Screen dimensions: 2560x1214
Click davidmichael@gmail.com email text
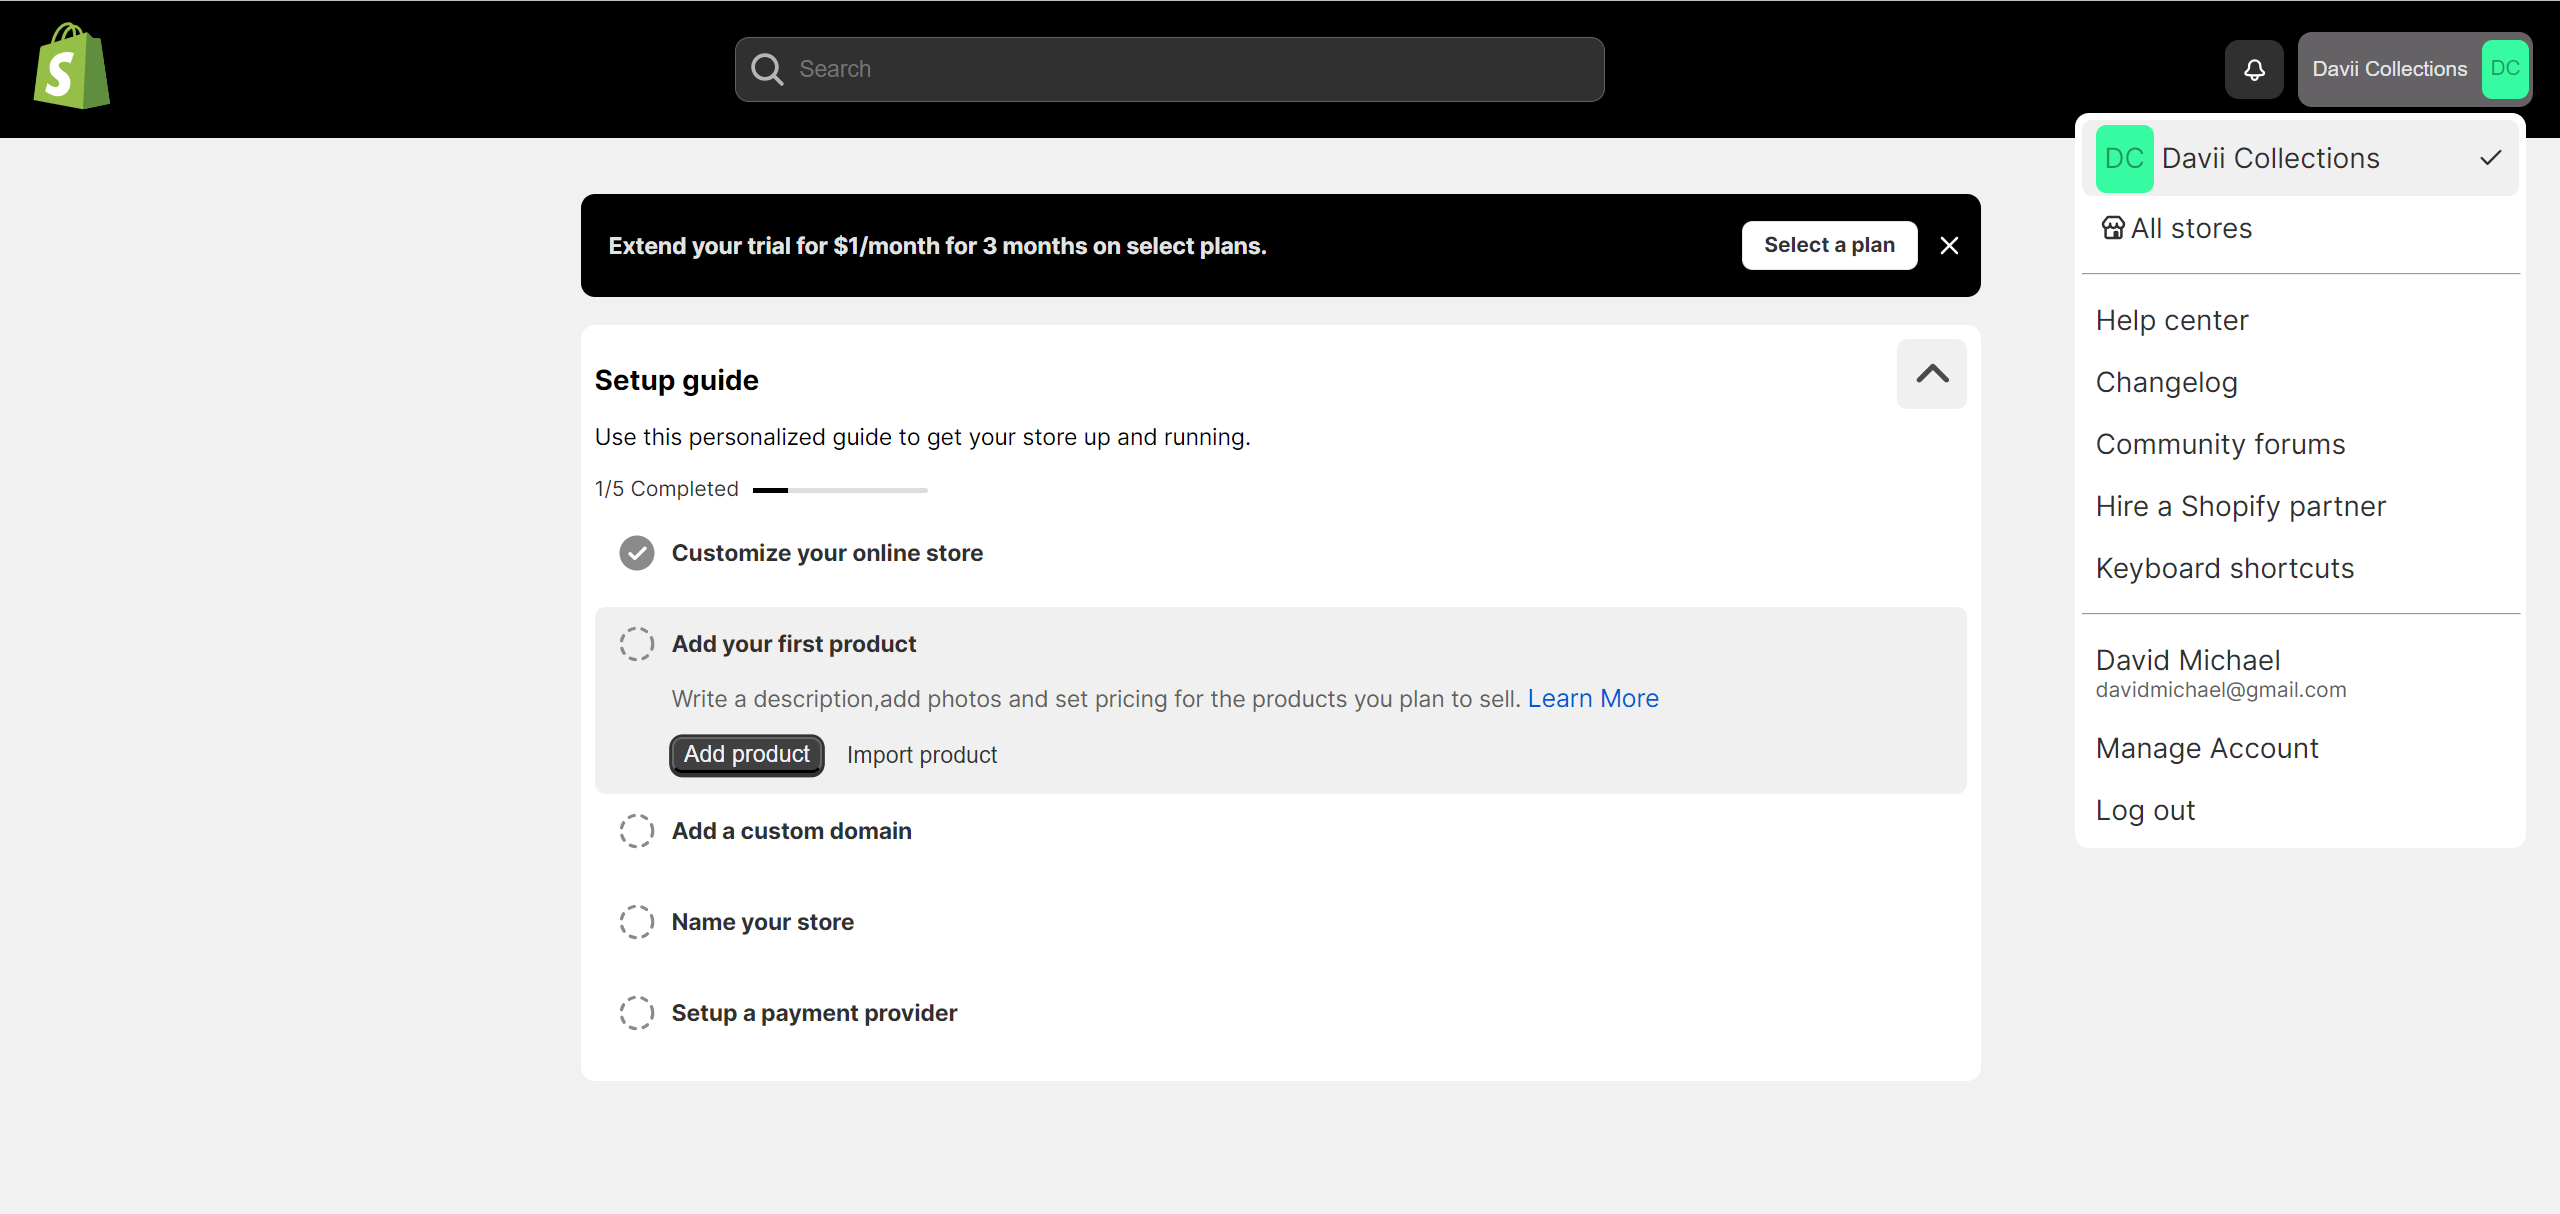[x=2221, y=690]
